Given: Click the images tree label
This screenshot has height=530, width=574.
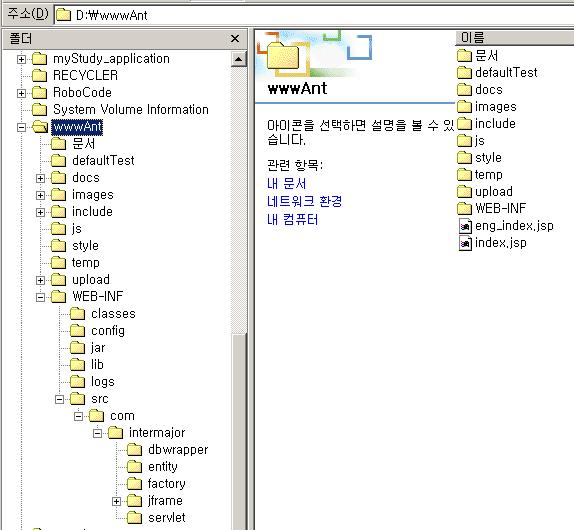Looking at the screenshot, I should click(93, 195).
